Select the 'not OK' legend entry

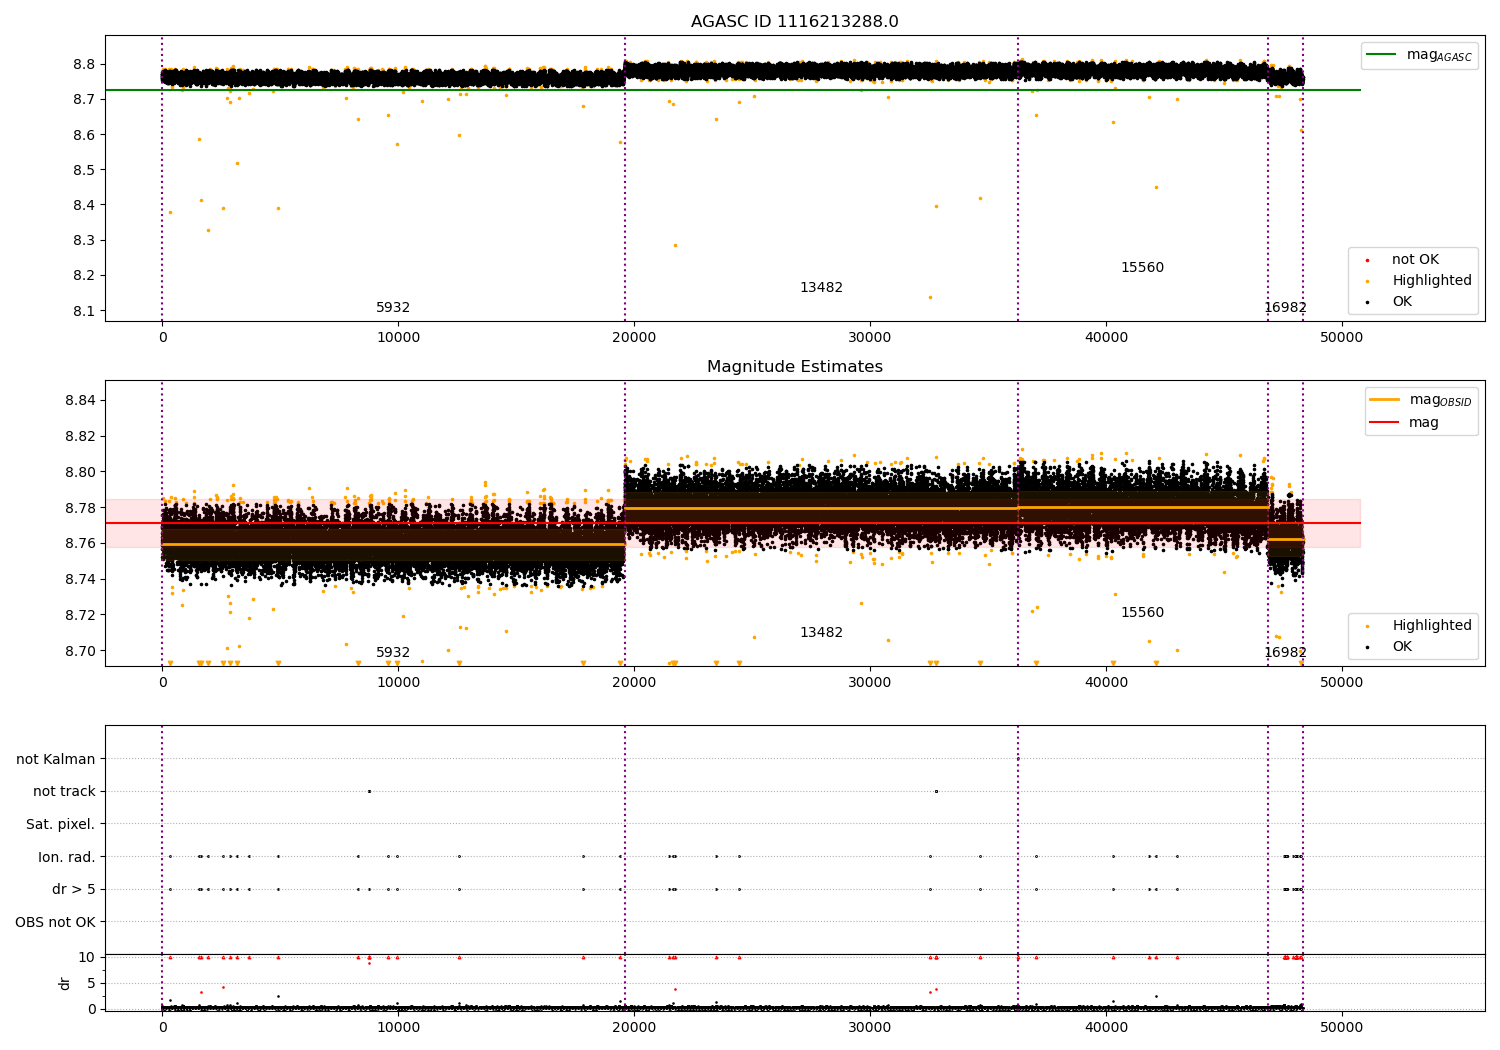pyautogui.click(x=1415, y=260)
